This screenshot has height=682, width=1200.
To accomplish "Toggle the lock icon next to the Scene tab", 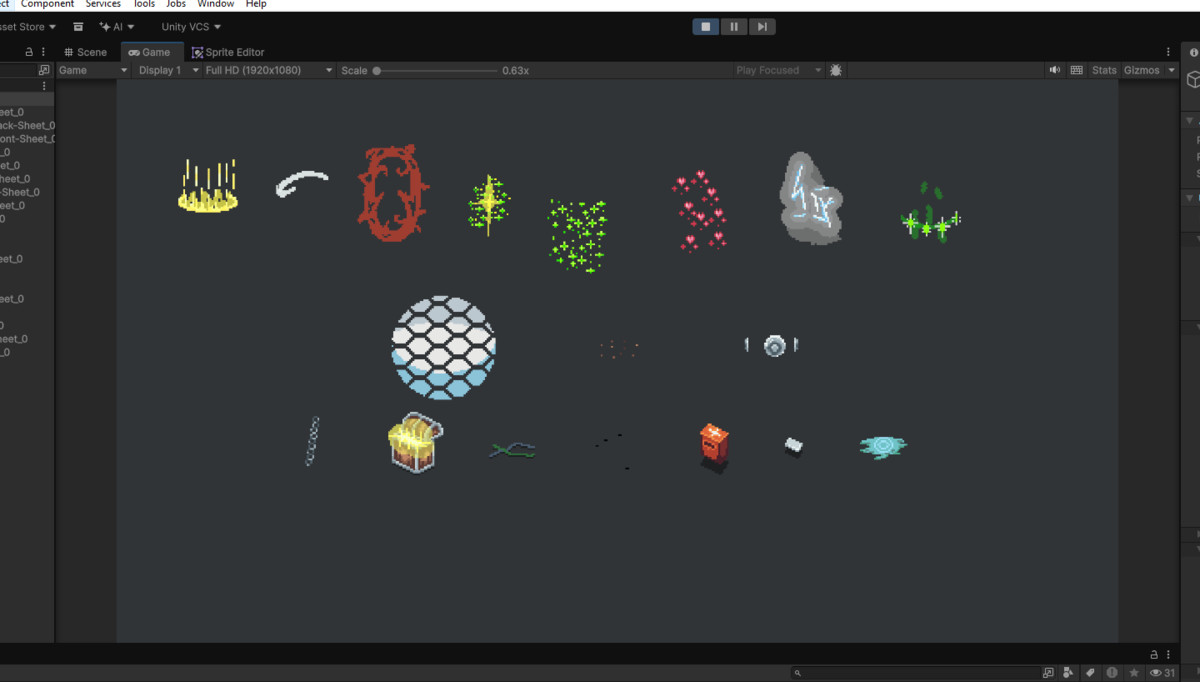I will [29, 52].
